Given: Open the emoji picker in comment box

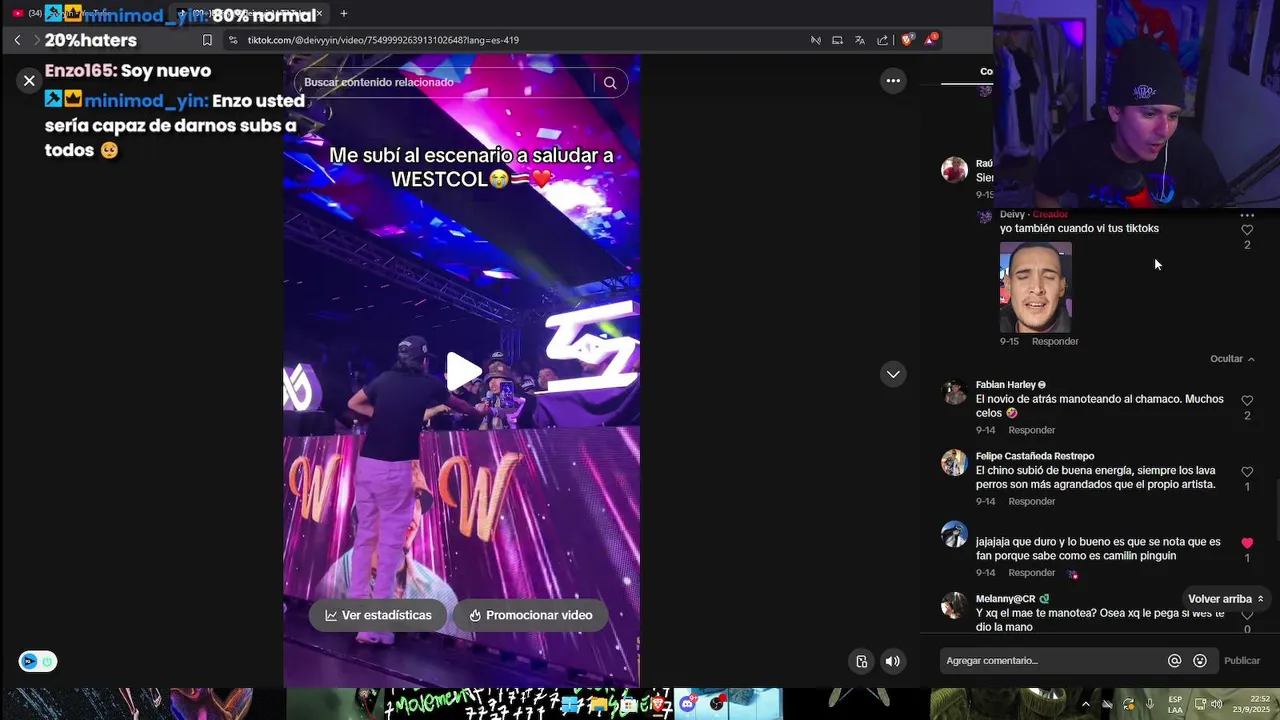Looking at the screenshot, I should 1200,661.
